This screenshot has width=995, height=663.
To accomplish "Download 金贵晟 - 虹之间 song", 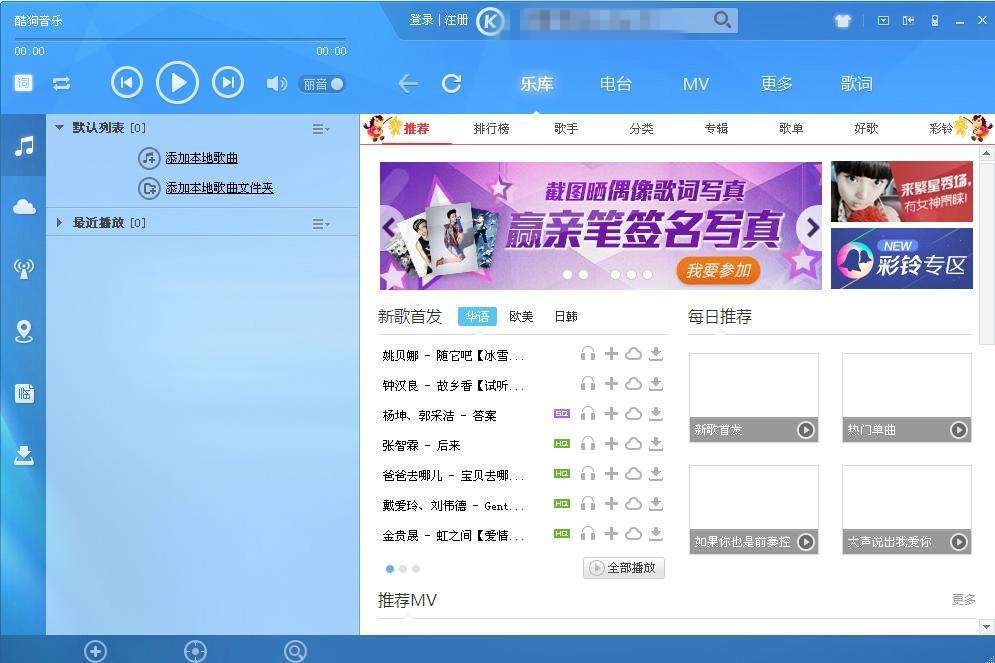I will coord(656,534).
